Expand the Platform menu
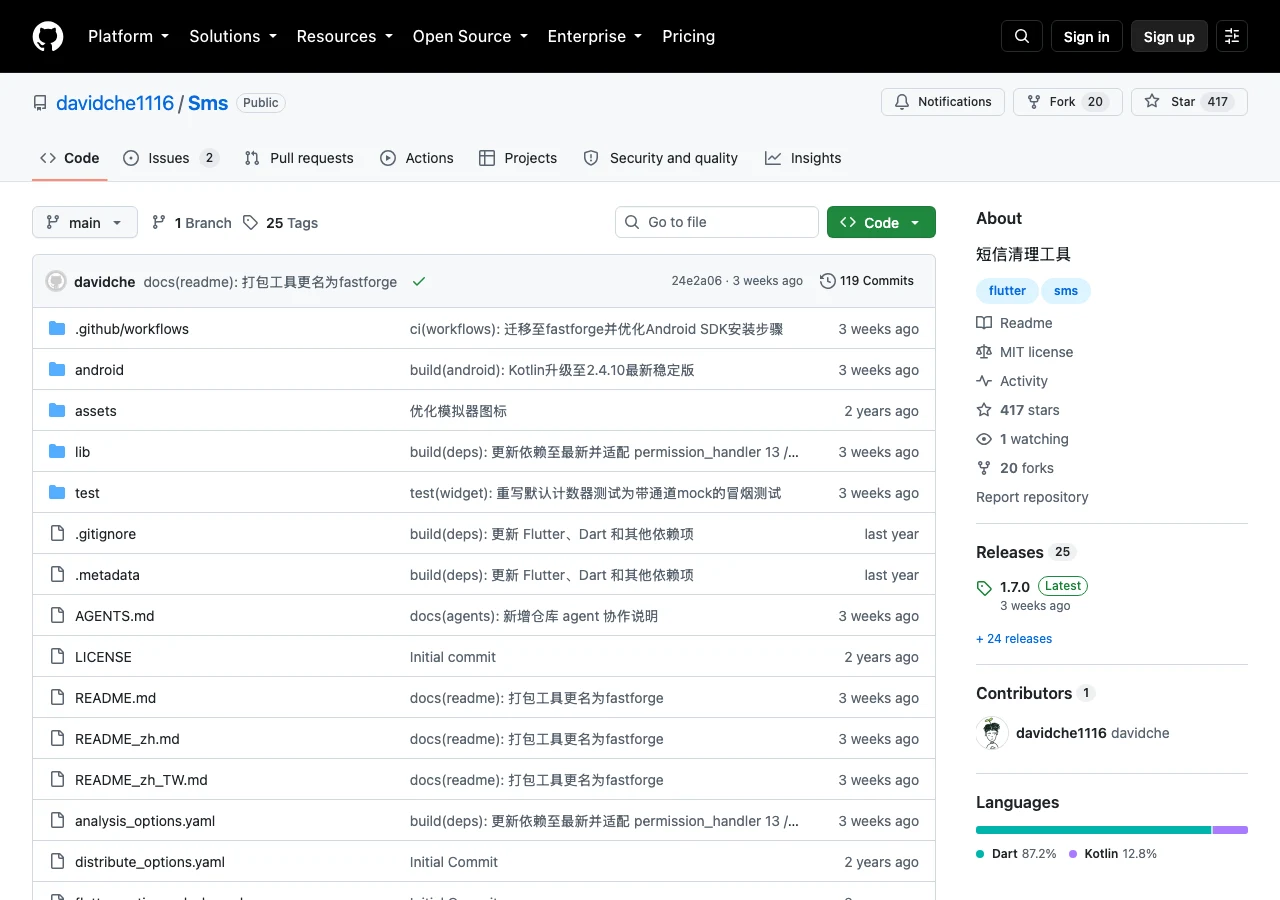 click(128, 36)
